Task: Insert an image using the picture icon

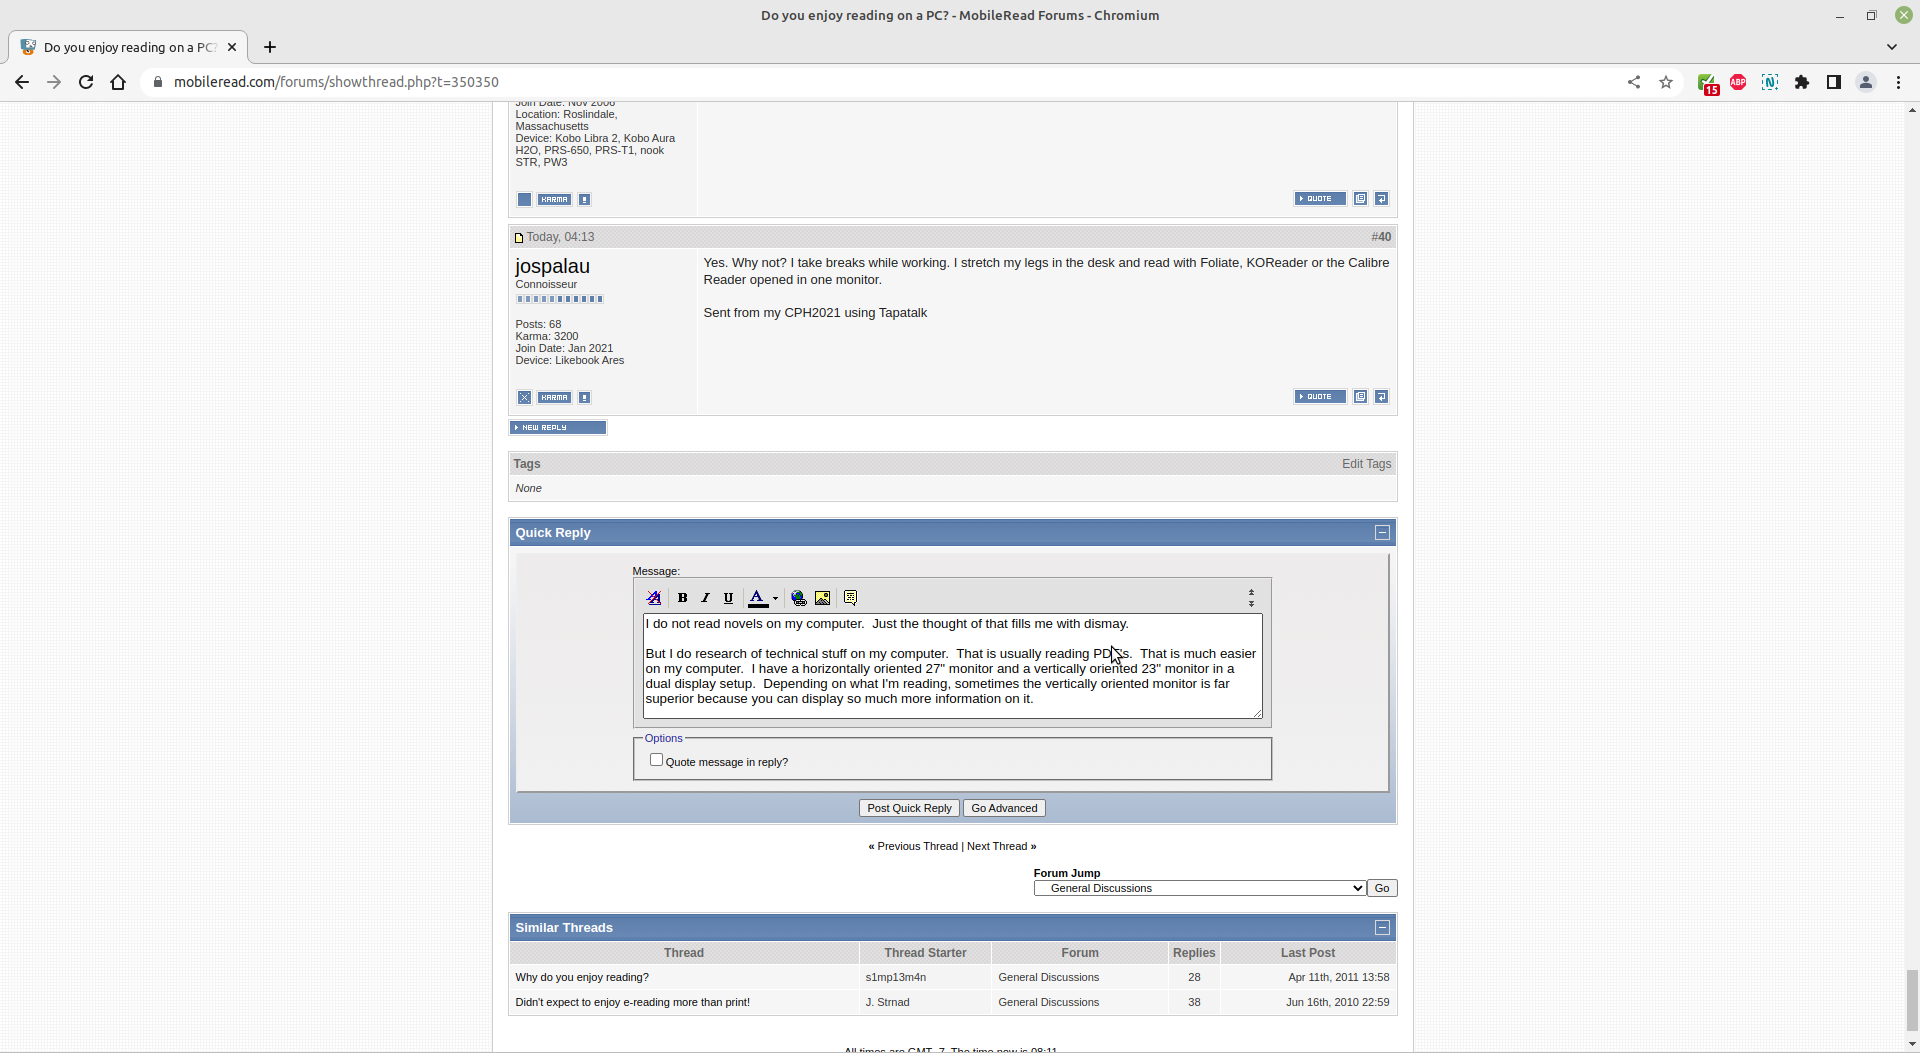Action: tap(823, 598)
